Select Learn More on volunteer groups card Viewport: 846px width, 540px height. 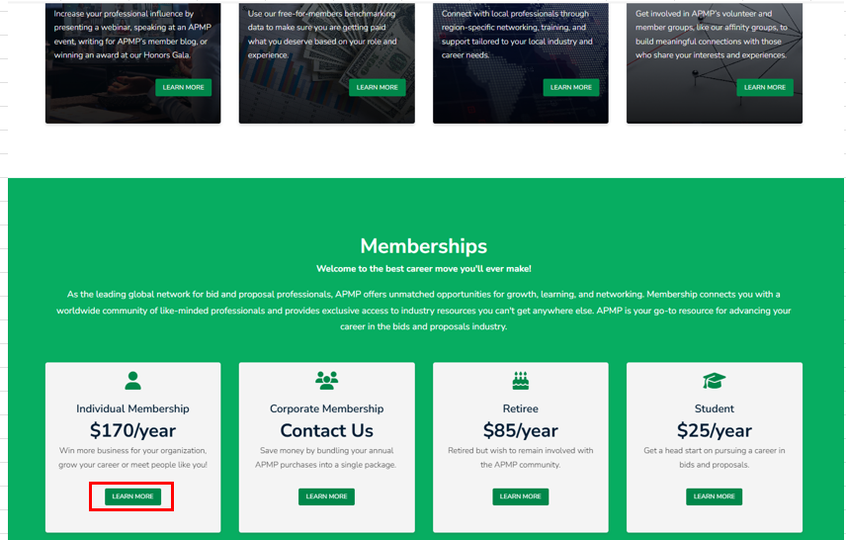[x=765, y=87]
